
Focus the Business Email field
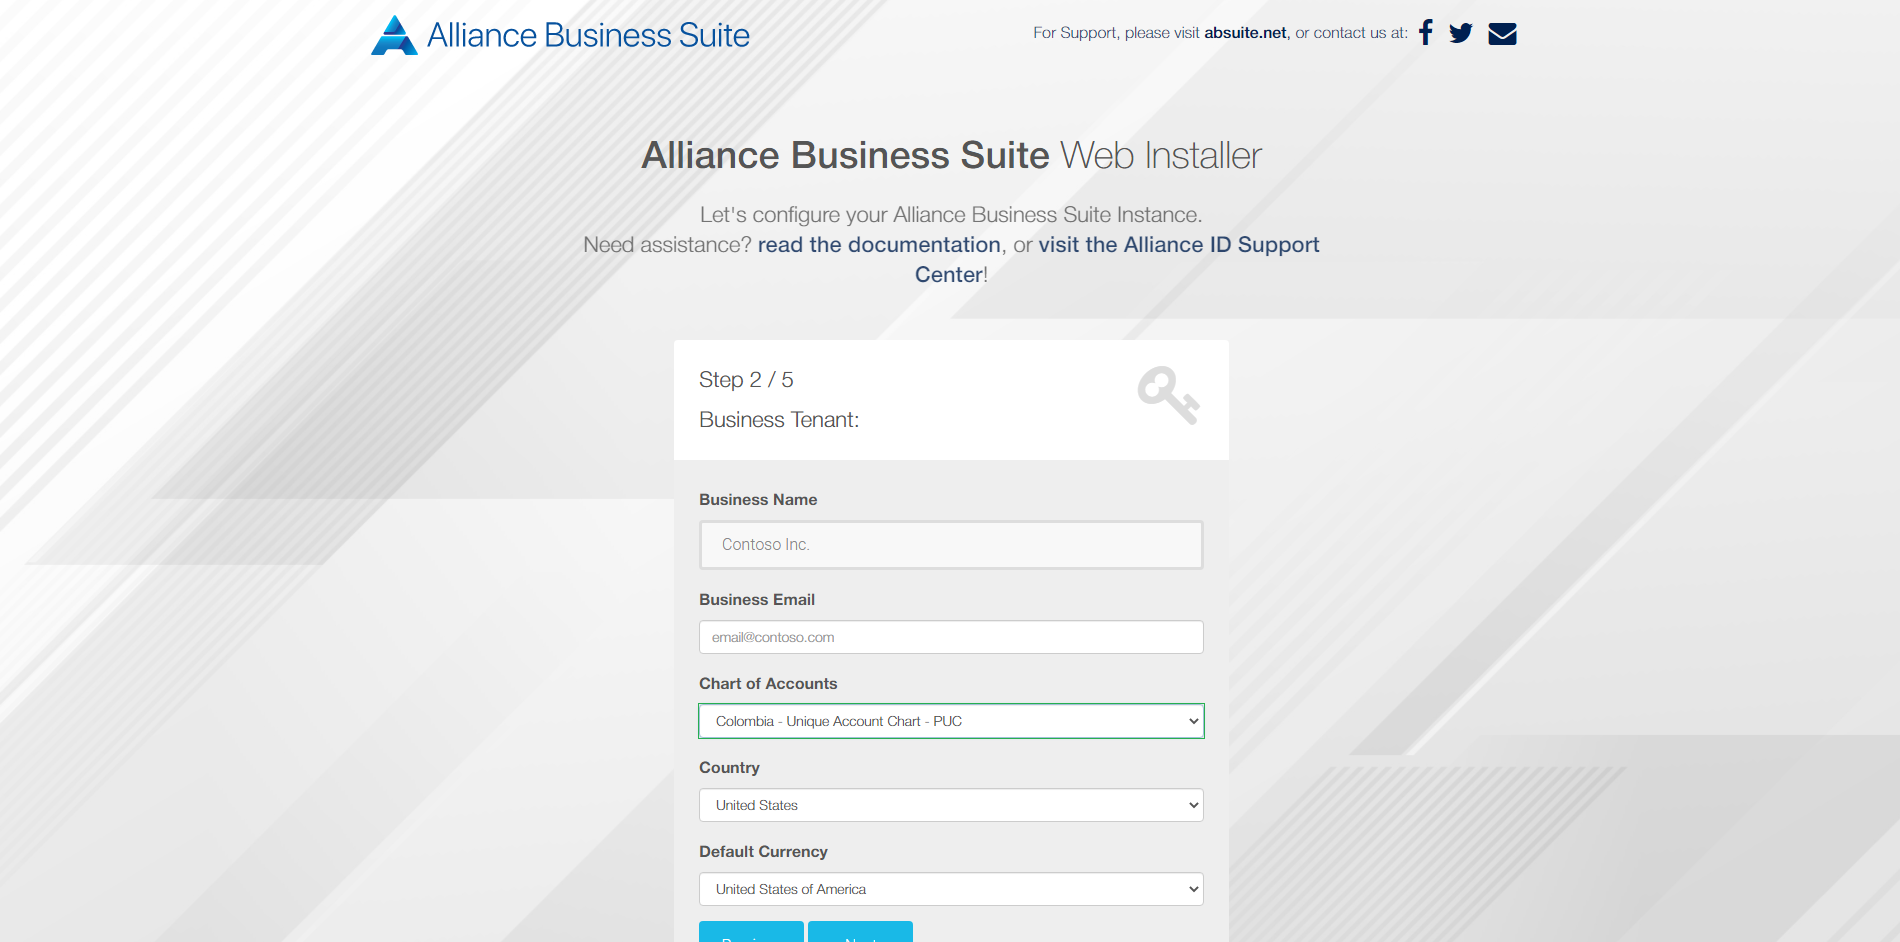pos(950,637)
